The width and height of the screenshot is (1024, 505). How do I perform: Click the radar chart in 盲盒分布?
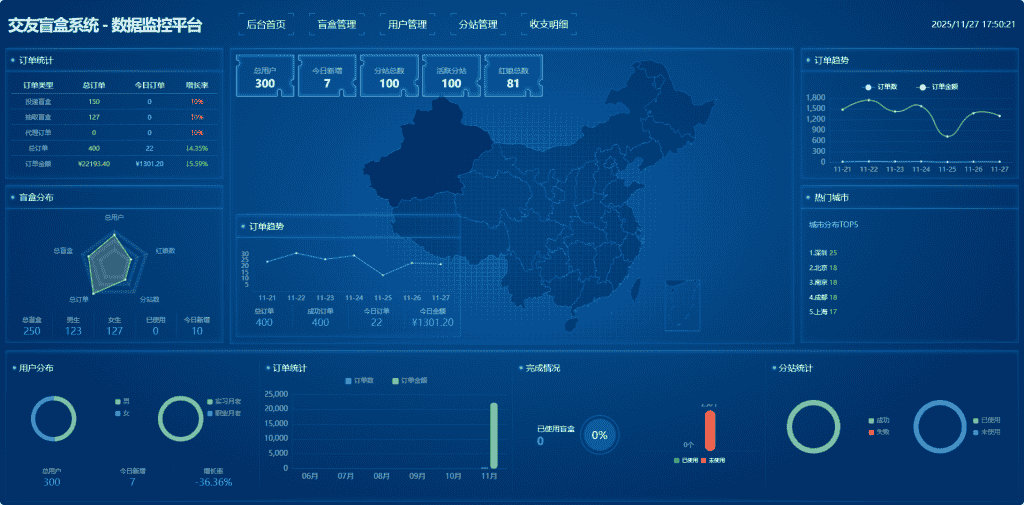(x=114, y=263)
